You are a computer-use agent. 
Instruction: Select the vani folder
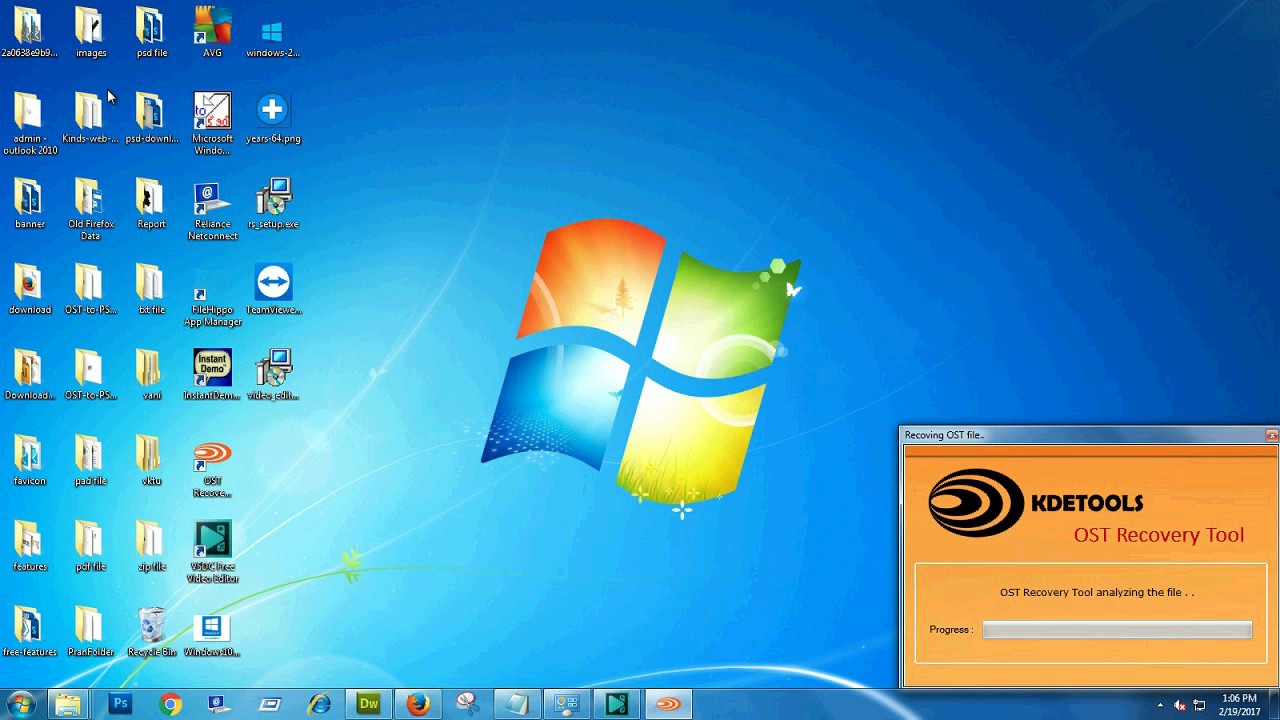151,375
